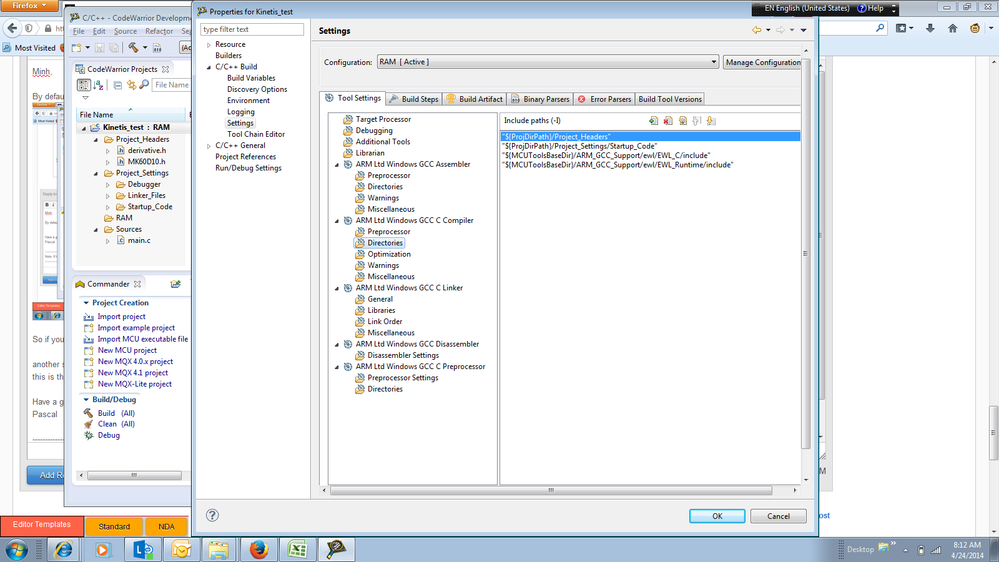Select Project_Settings/Startup_Code include path
The width and height of the screenshot is (999, 562).
click(579, 146)
